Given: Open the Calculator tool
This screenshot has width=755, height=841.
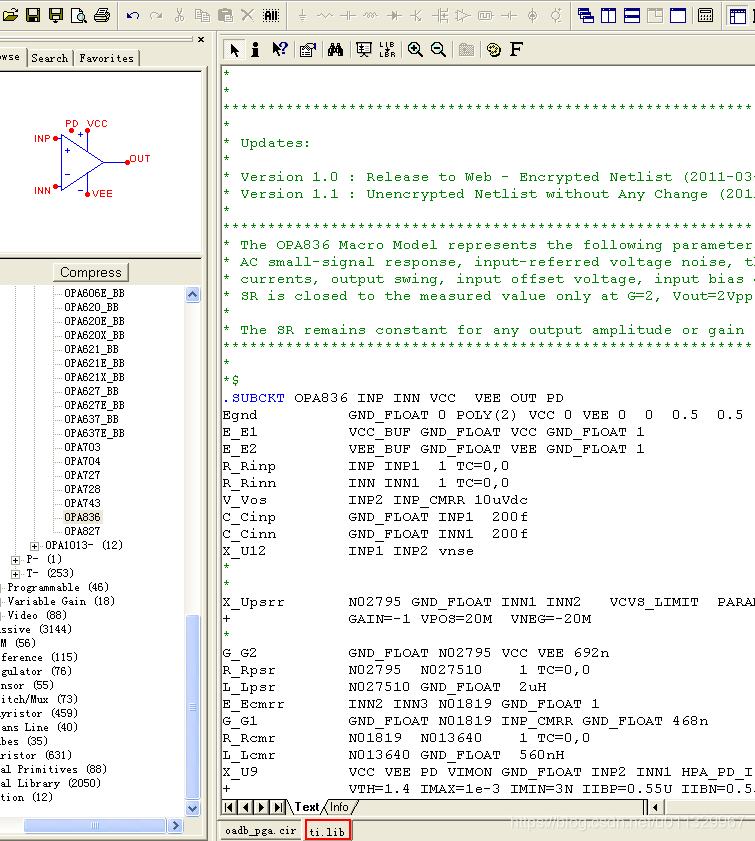Looking at the screenshot, I should (x=706, y=16).
